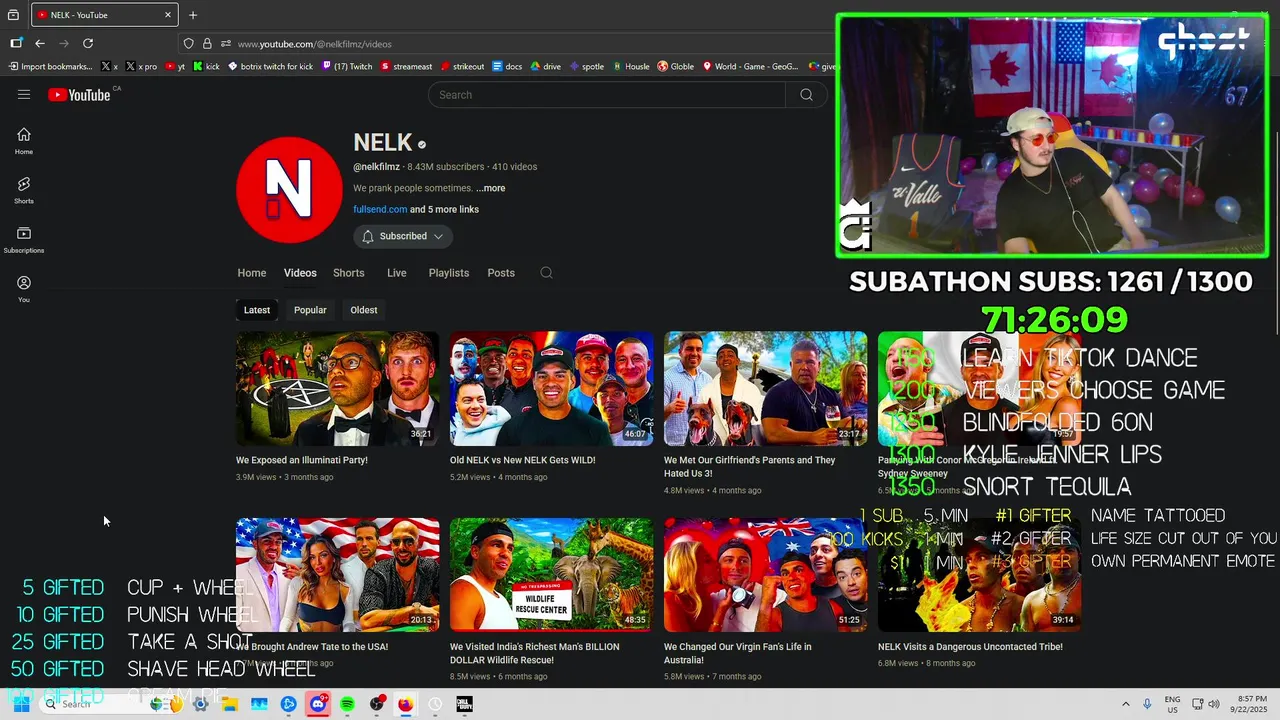Click the YouTube search magnifier button
The height and width of the screenshot is (720, 1280).
[806, 95]
